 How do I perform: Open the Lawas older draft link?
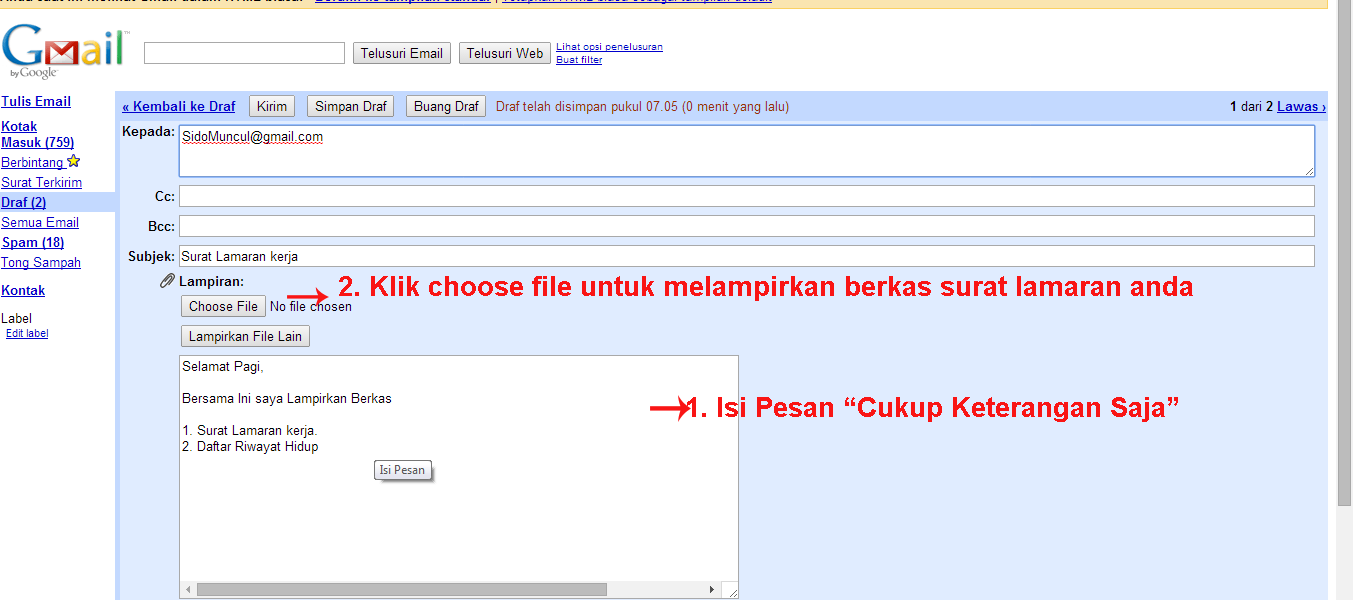click(x=1301, y=106)
